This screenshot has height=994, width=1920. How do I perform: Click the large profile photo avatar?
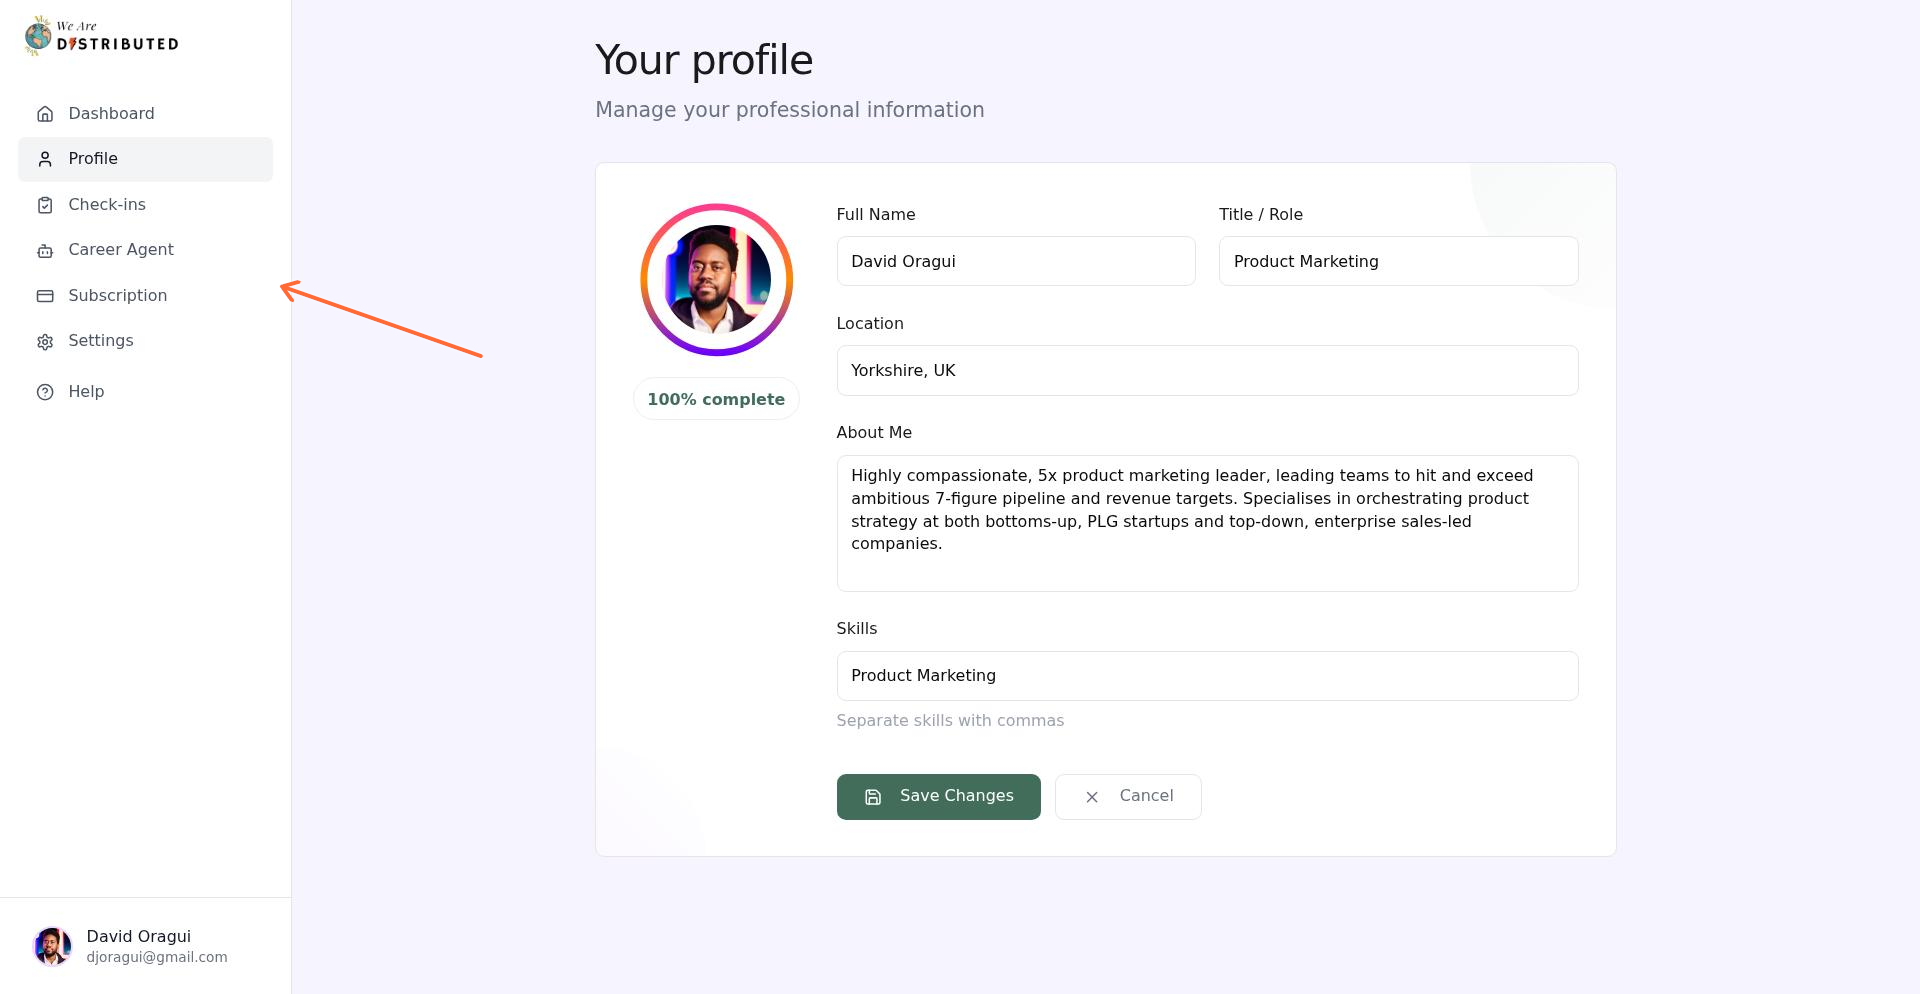point(717,280)
